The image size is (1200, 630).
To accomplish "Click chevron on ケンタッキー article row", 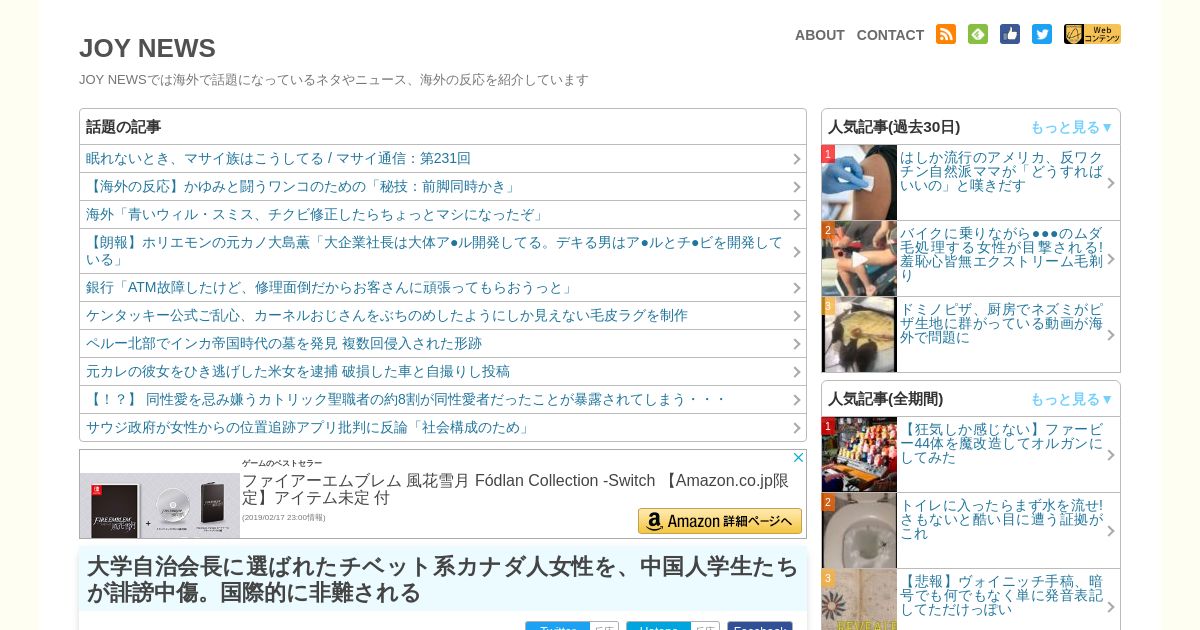I will (797, 316).
